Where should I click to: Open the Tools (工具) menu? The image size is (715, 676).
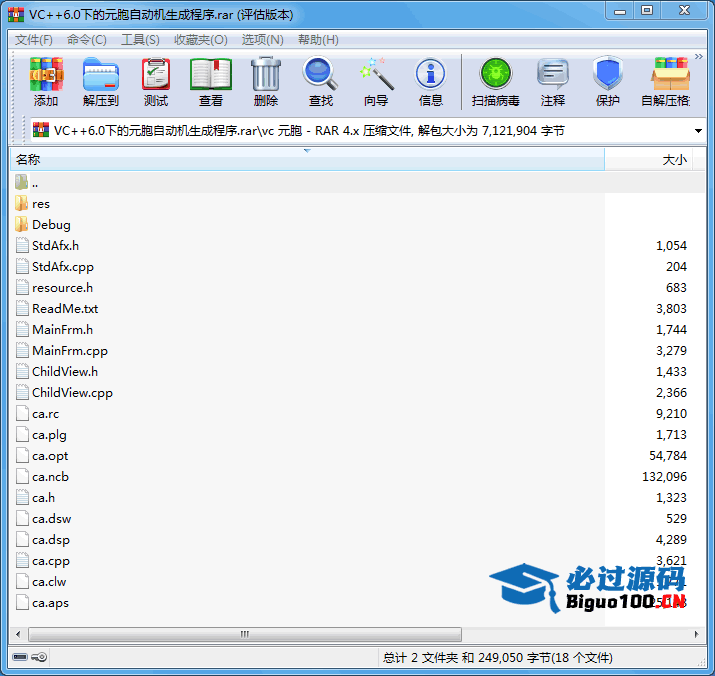(x=140, y=40)
